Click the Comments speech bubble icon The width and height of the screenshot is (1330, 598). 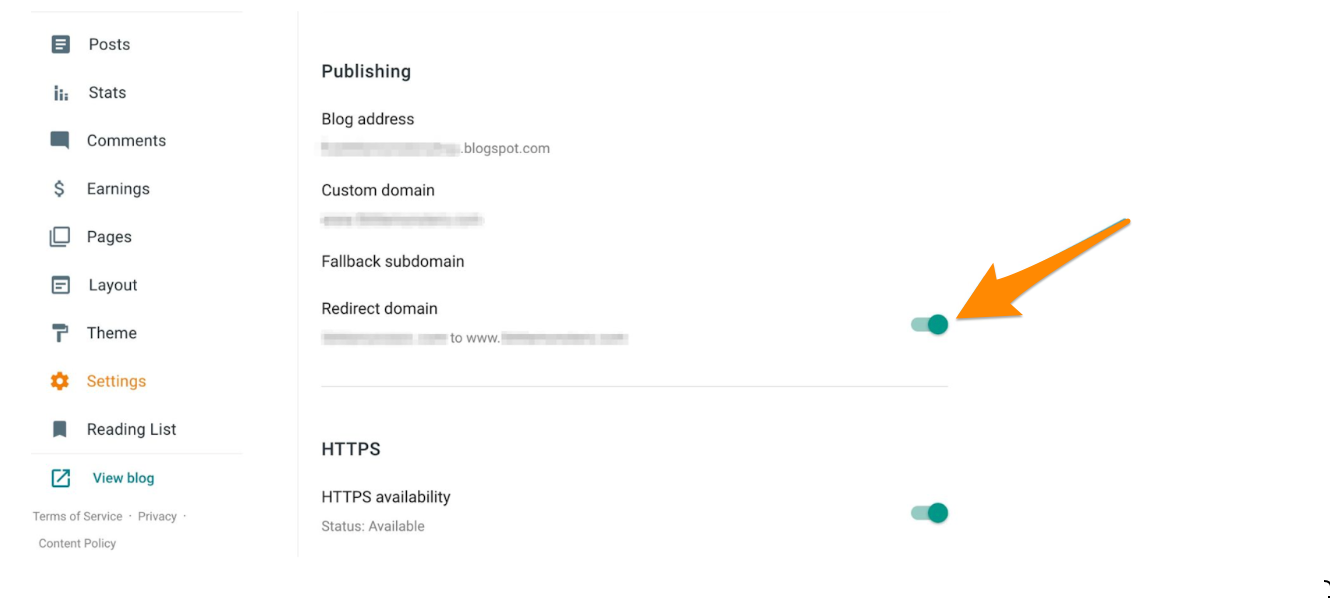pos(60,140)
